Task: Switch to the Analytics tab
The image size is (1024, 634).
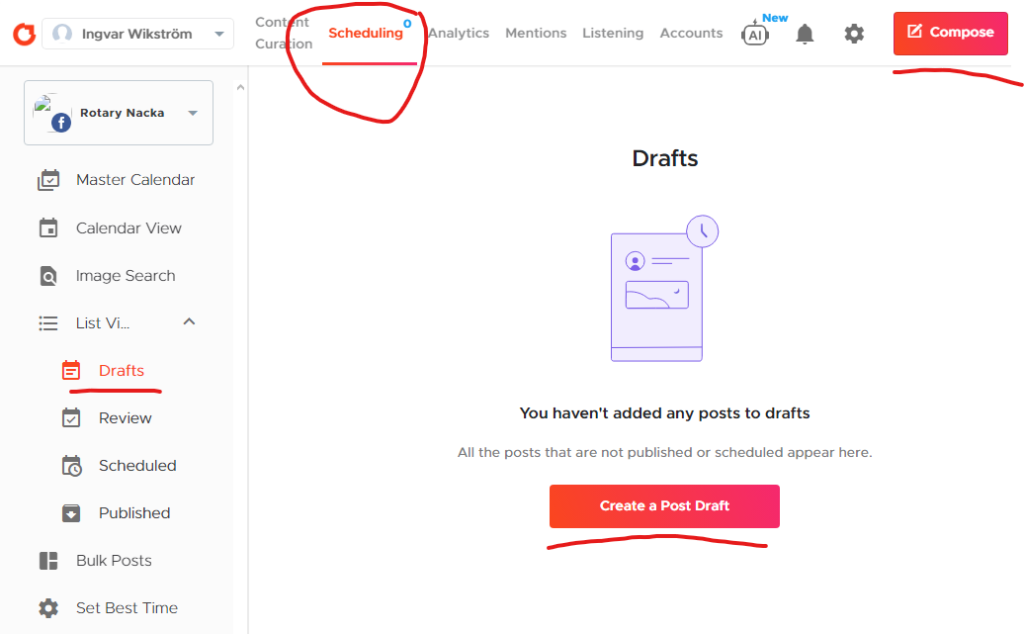Action: (x=458, y=33)
